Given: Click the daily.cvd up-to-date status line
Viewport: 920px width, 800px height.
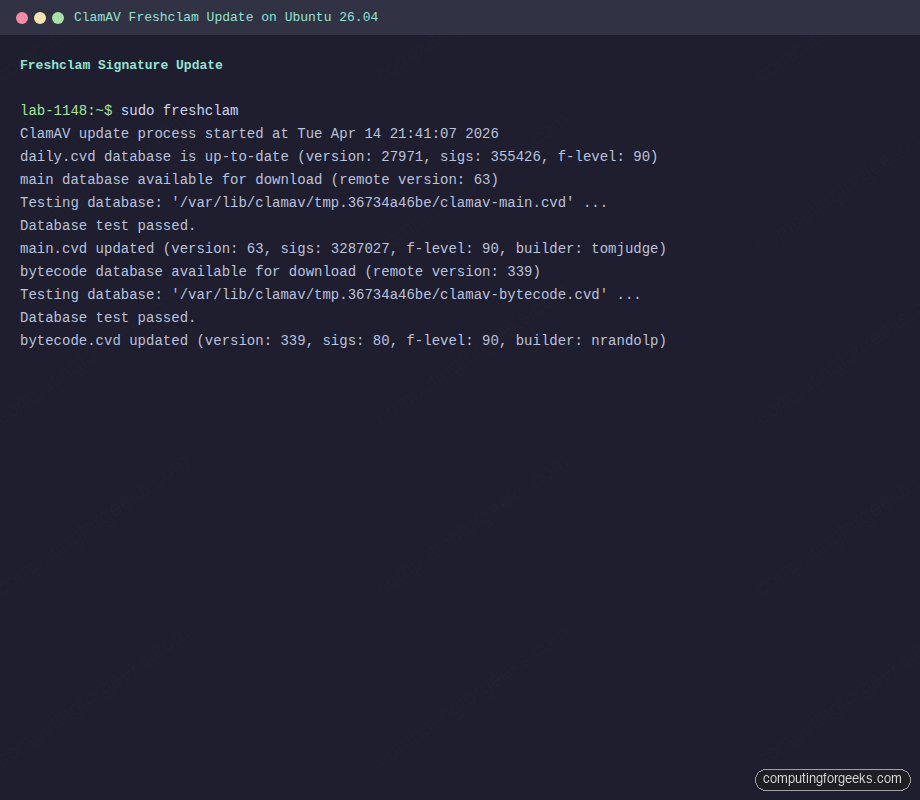Looking at the screenshot, I should point(338,156).
